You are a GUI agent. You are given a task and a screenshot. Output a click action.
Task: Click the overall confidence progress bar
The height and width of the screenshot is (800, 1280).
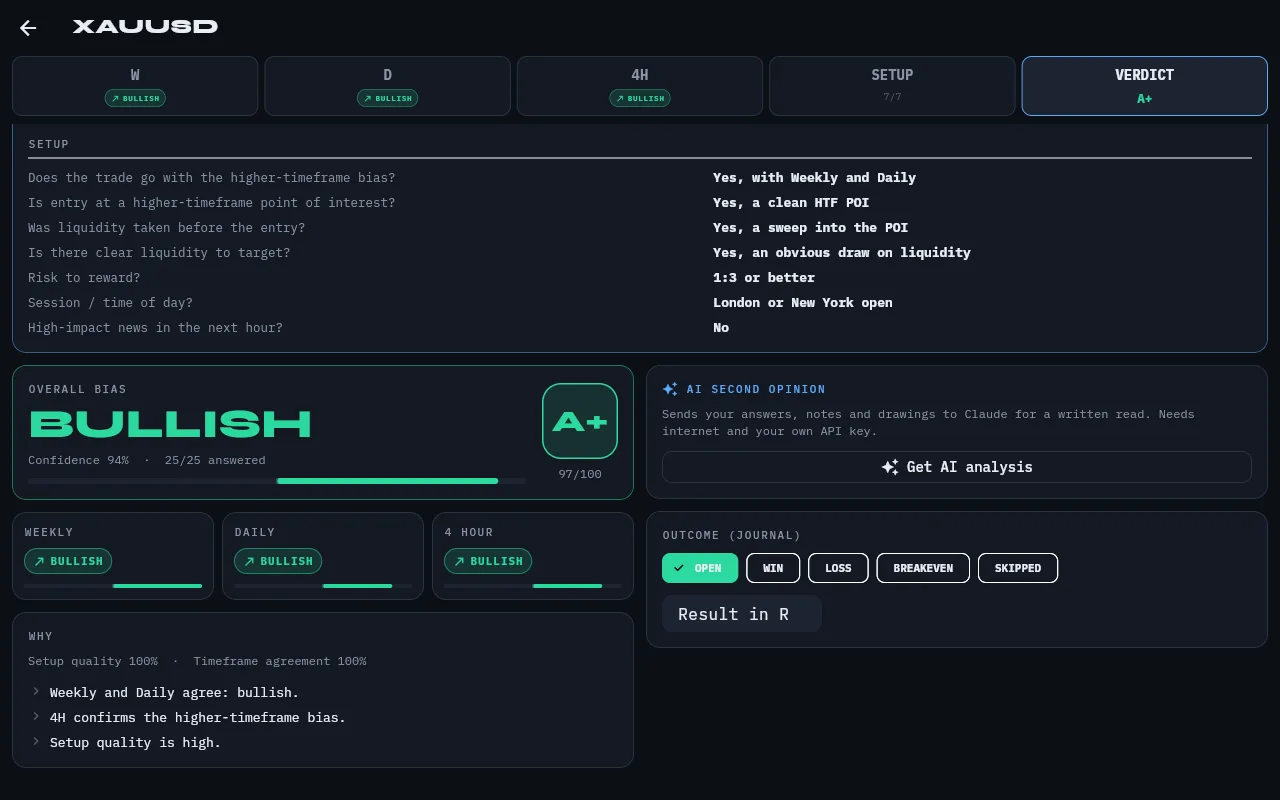click(x=277, y=481)
